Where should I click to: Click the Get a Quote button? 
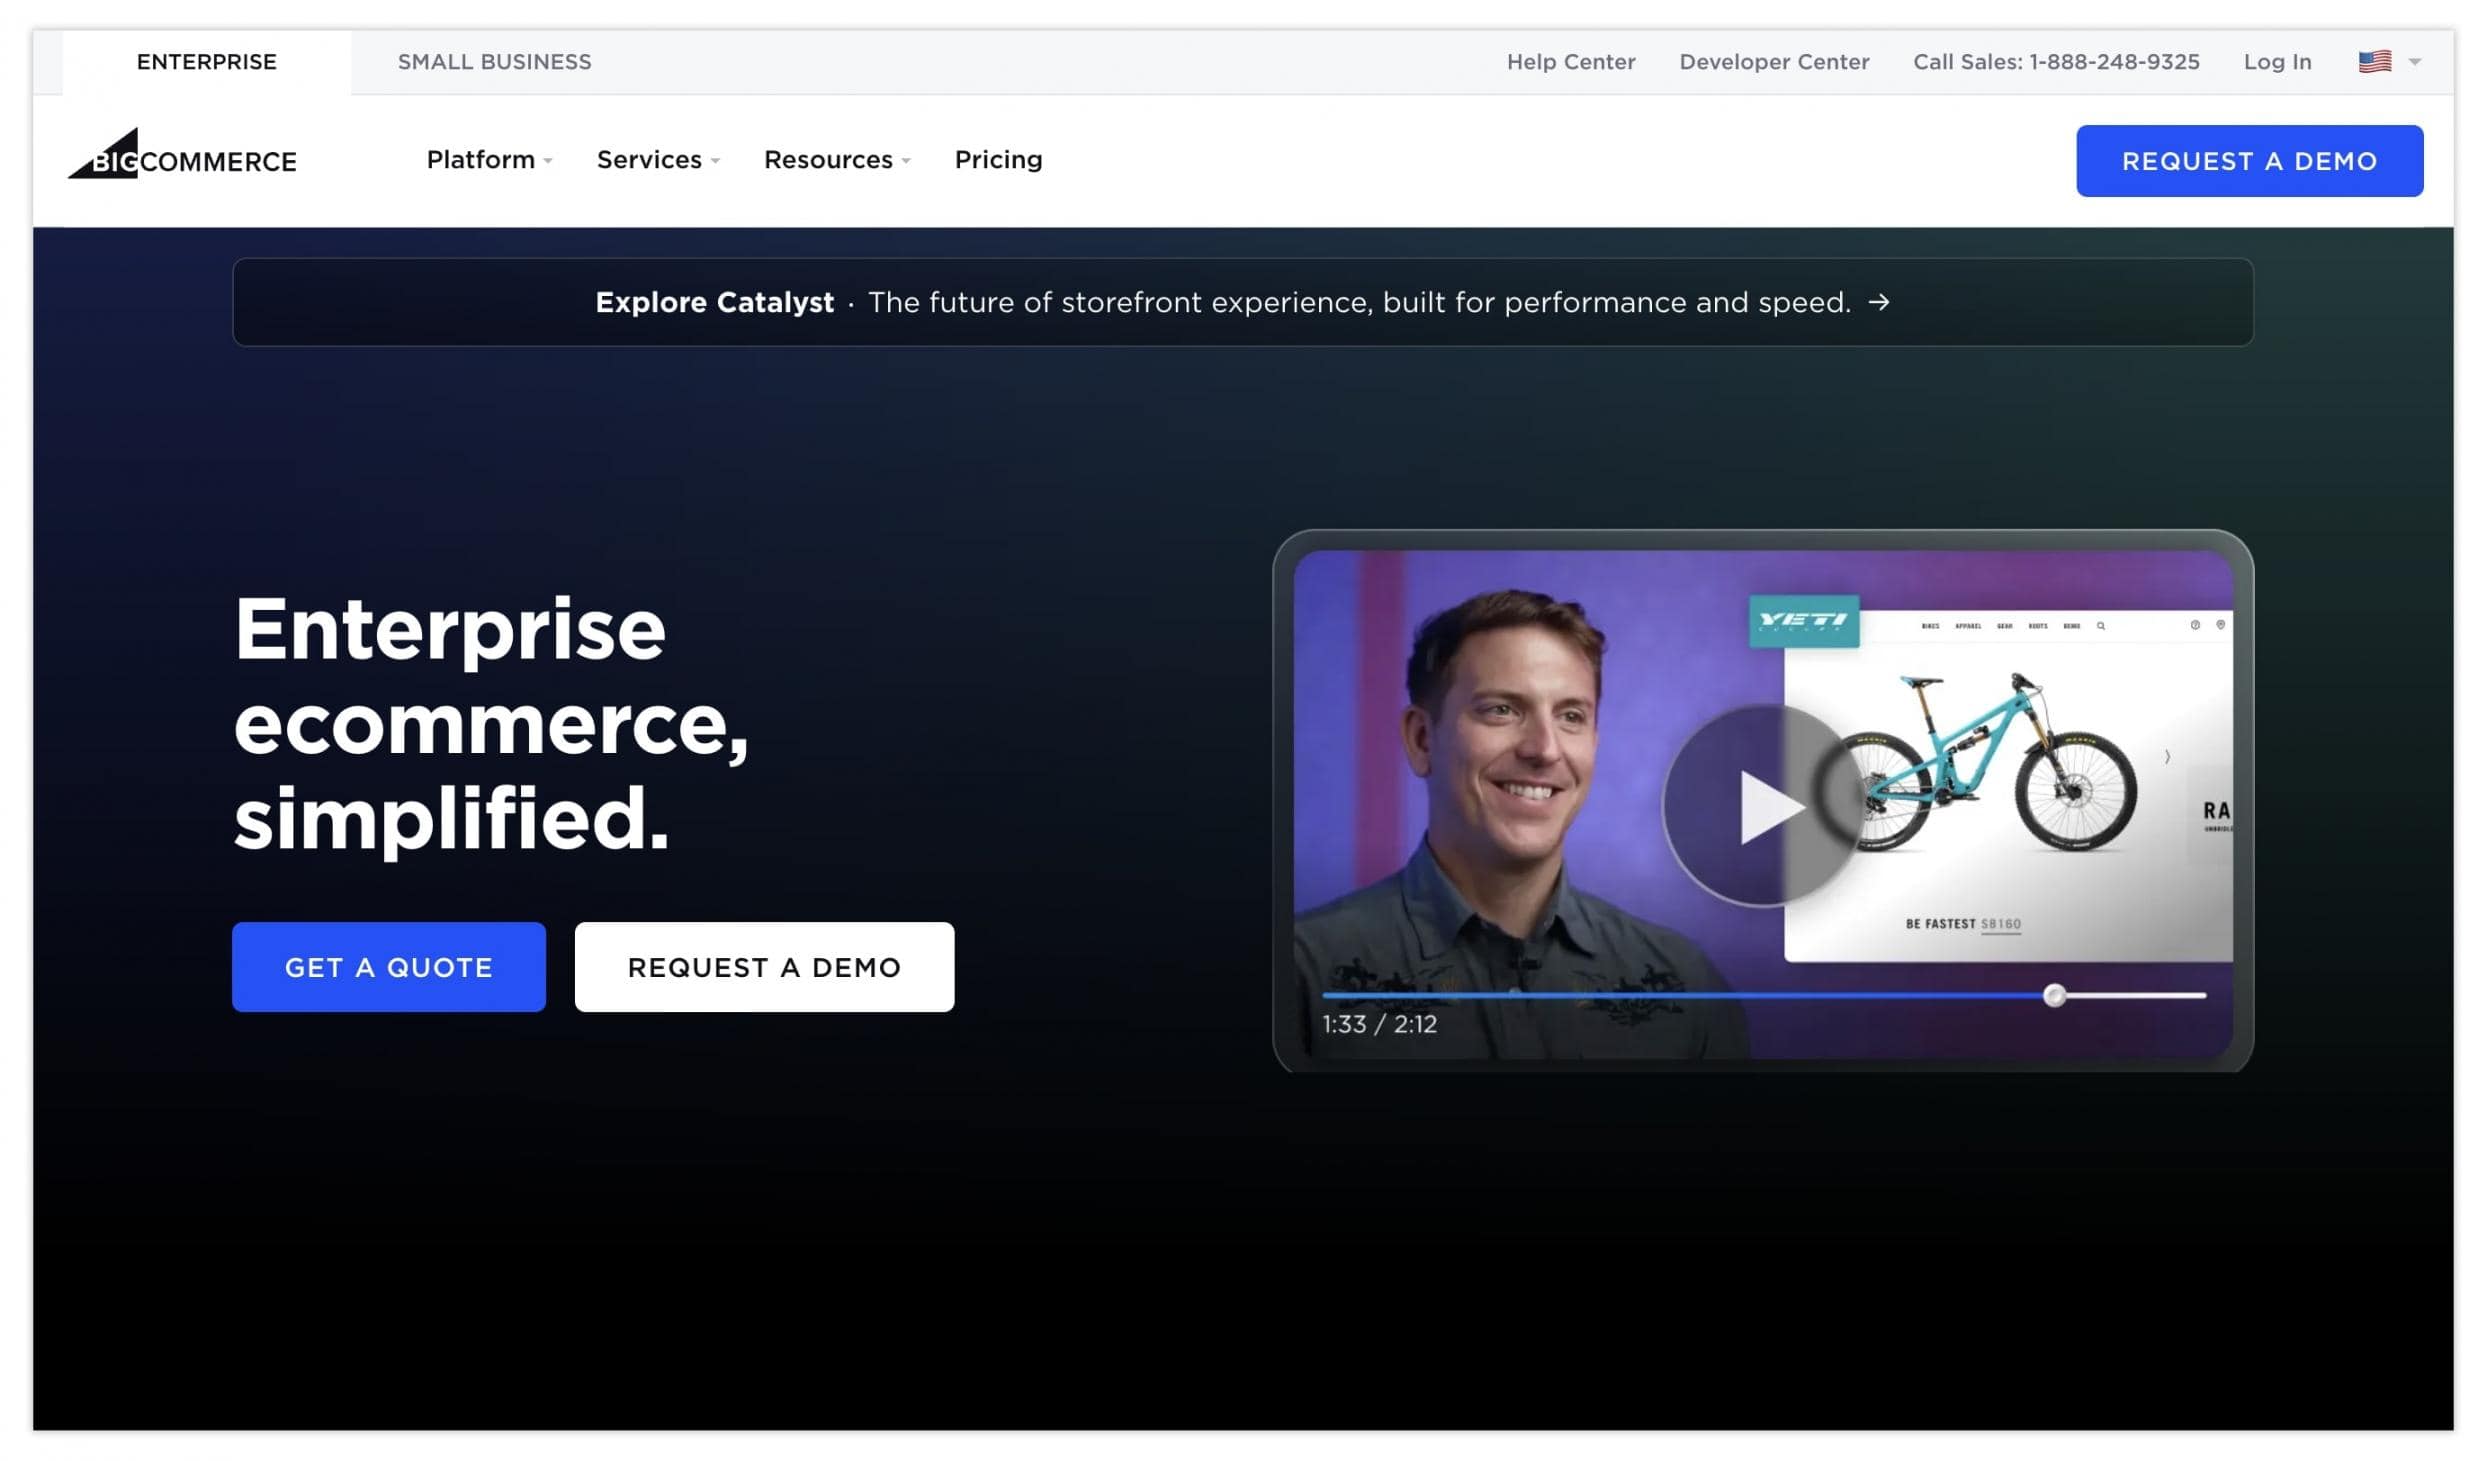(389, 967)
